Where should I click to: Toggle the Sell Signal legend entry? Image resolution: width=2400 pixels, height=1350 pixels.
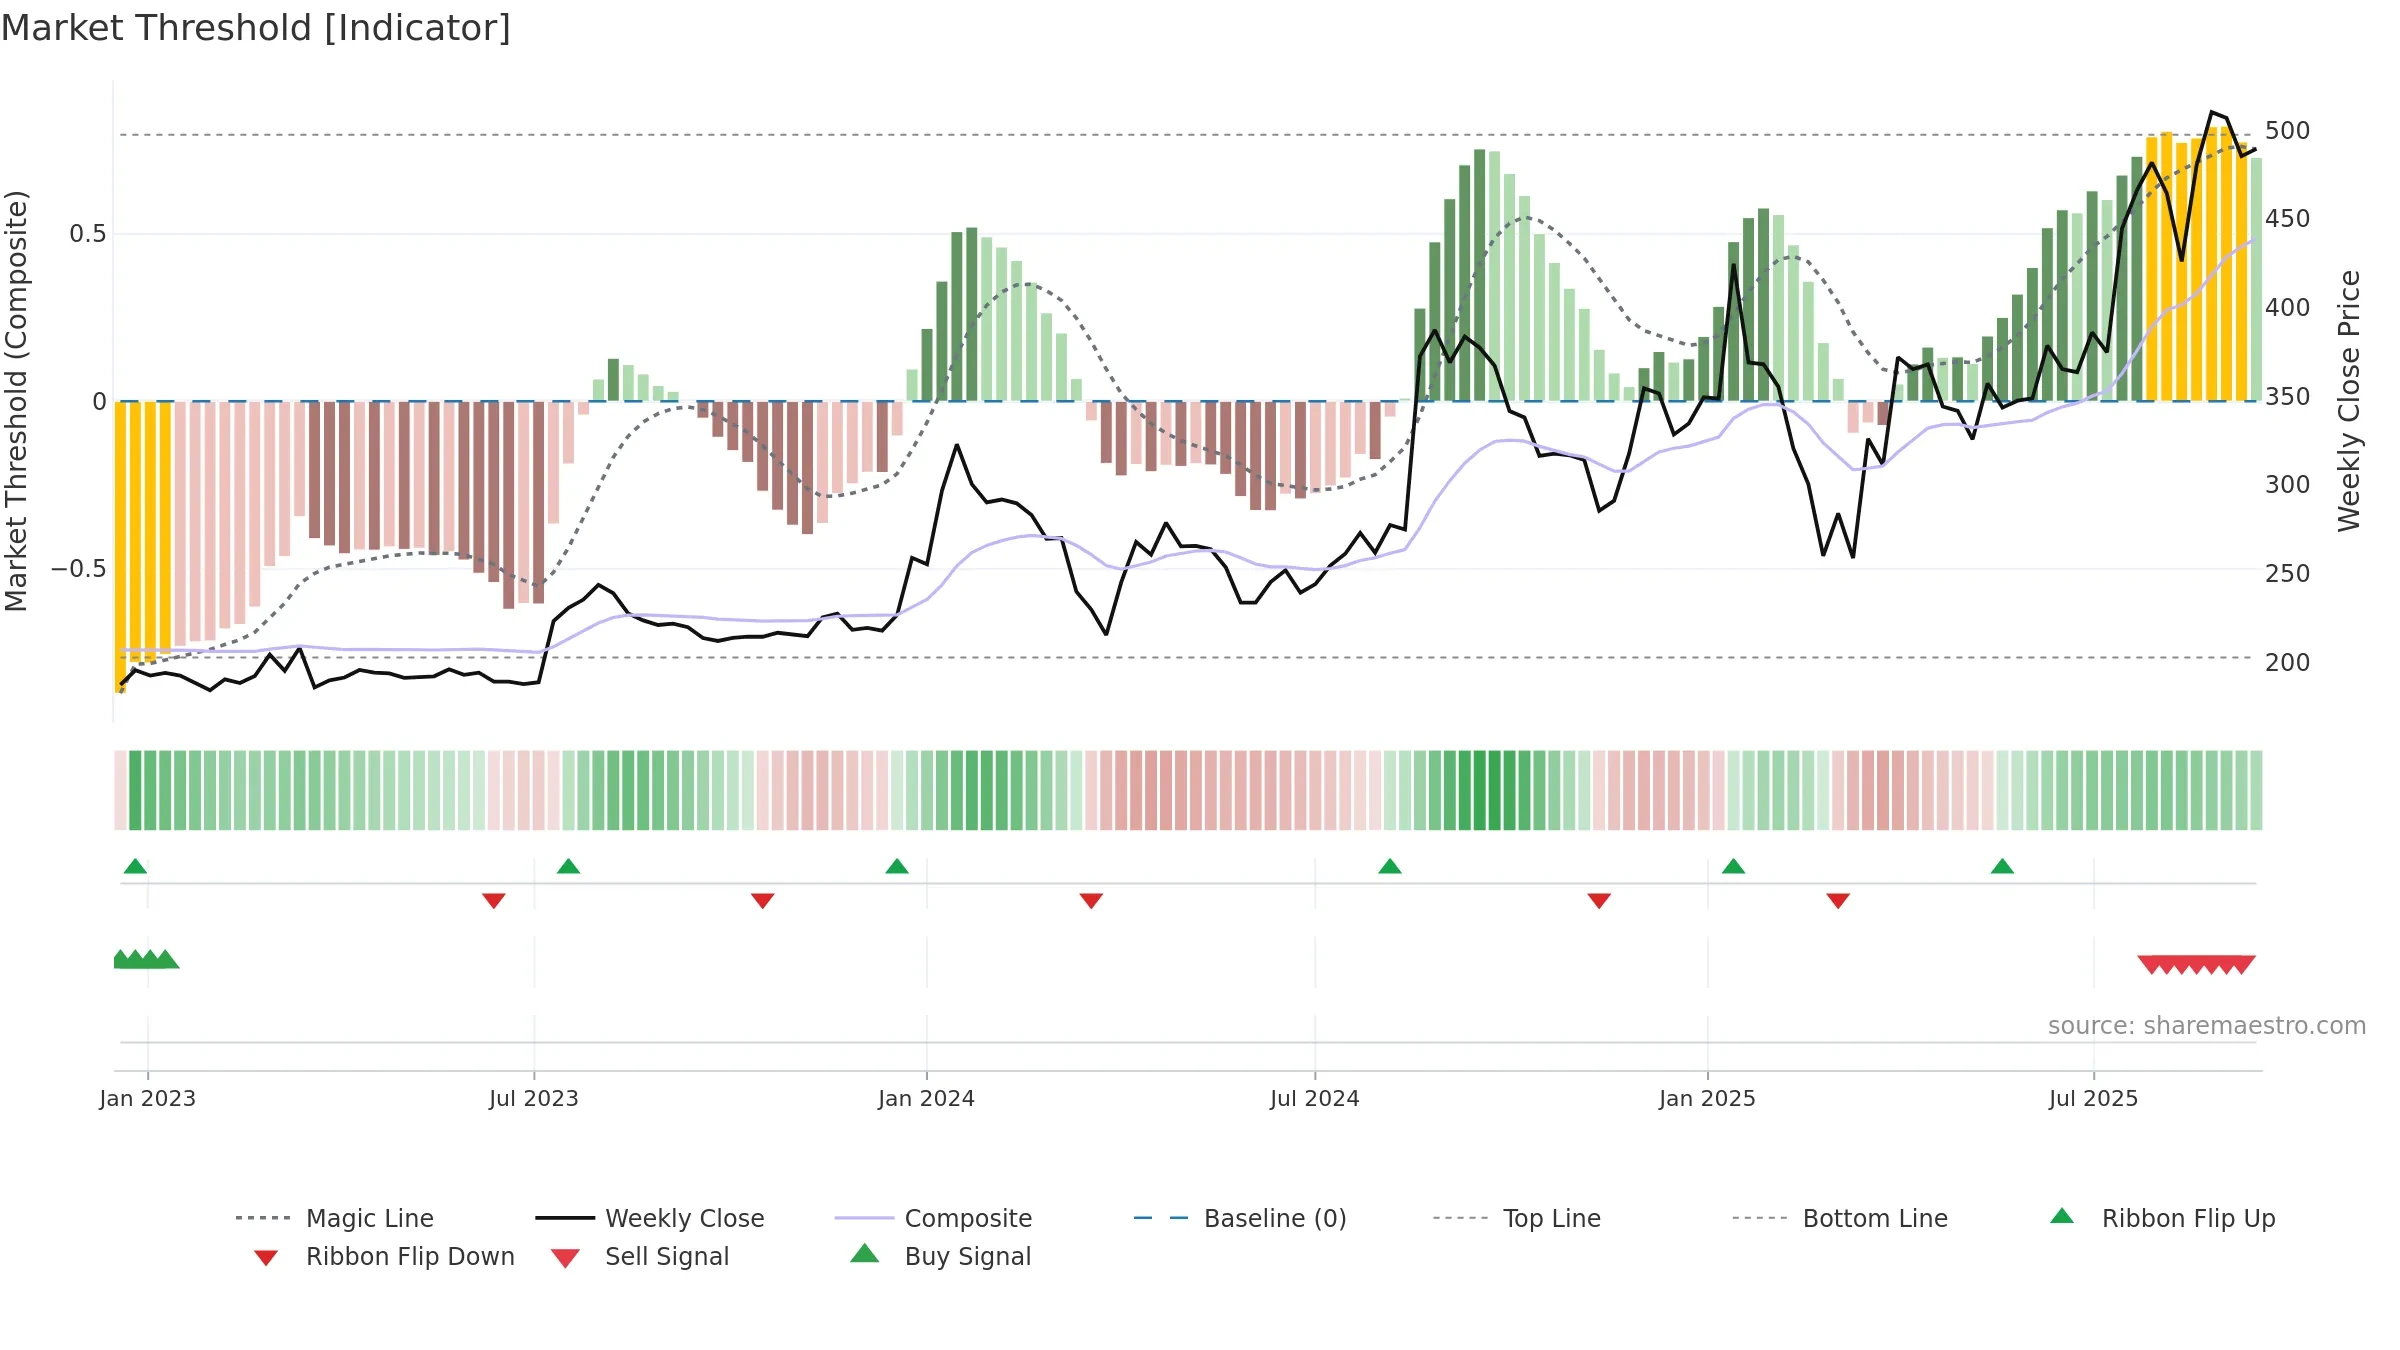(640, 1256)
